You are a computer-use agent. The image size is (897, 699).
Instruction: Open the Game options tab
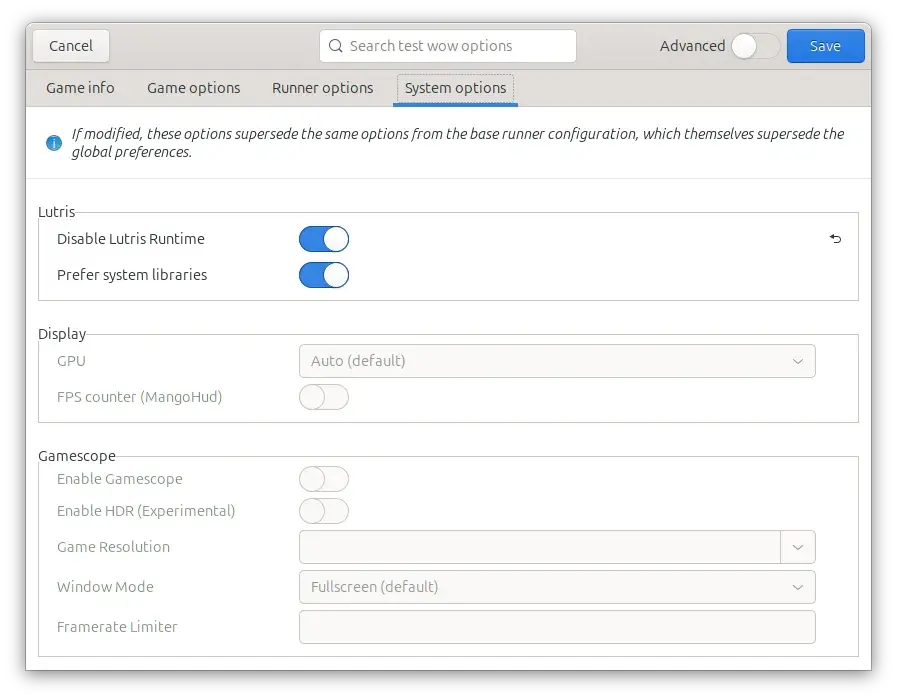pyautogui.click(x=193, y=88)
